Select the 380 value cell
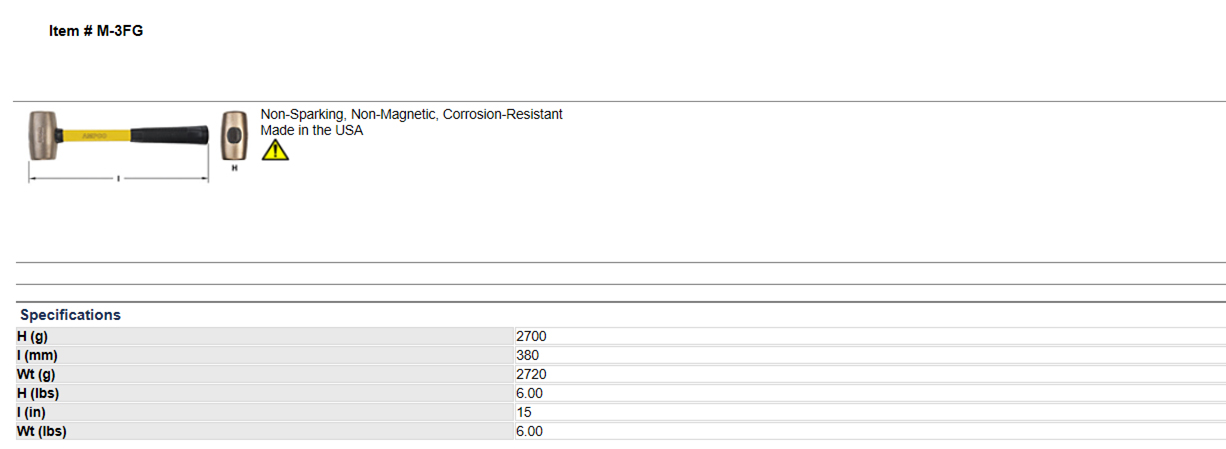The image size is (1226, 449). 870,356
